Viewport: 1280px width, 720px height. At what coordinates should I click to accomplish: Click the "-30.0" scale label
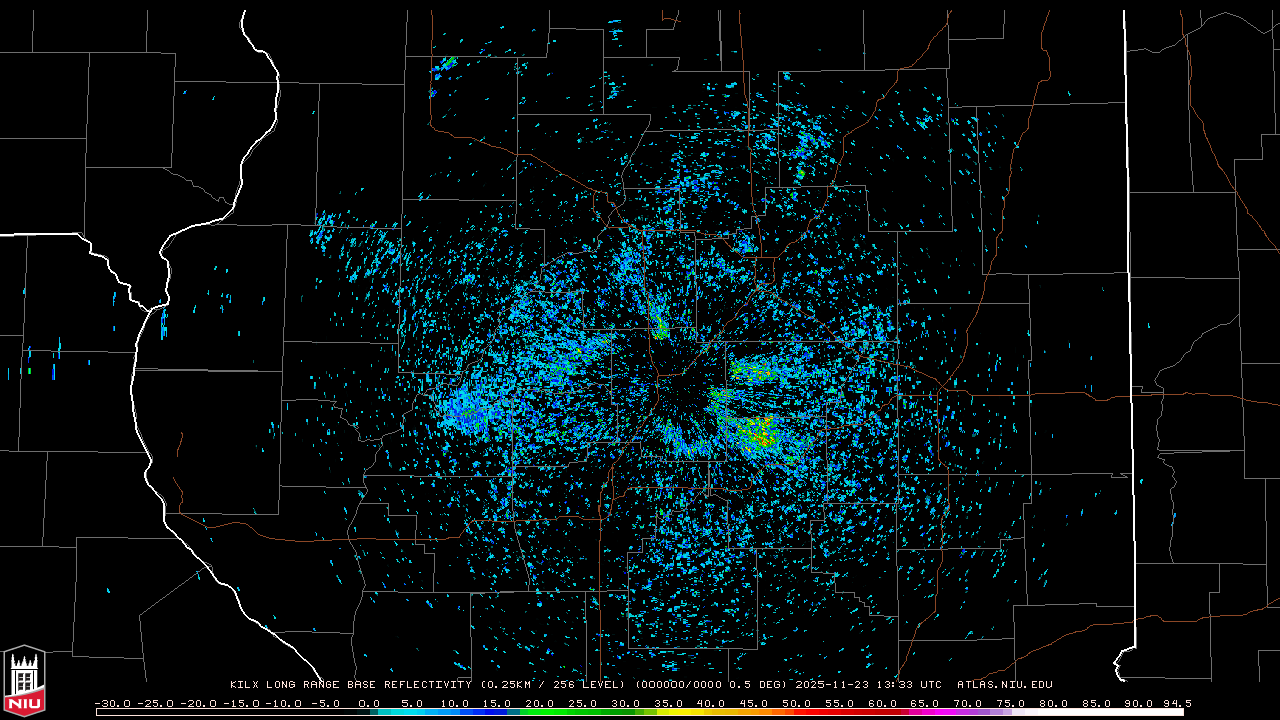[112, 703]
